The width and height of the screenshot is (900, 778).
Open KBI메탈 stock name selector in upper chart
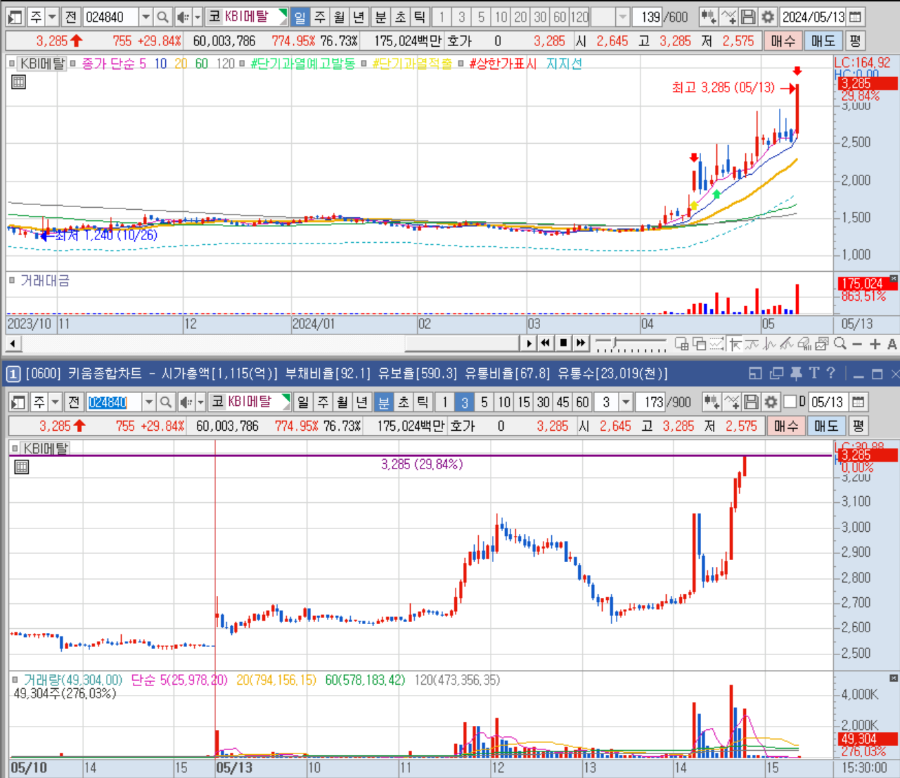pyautogui.click(x=247, y=17)
